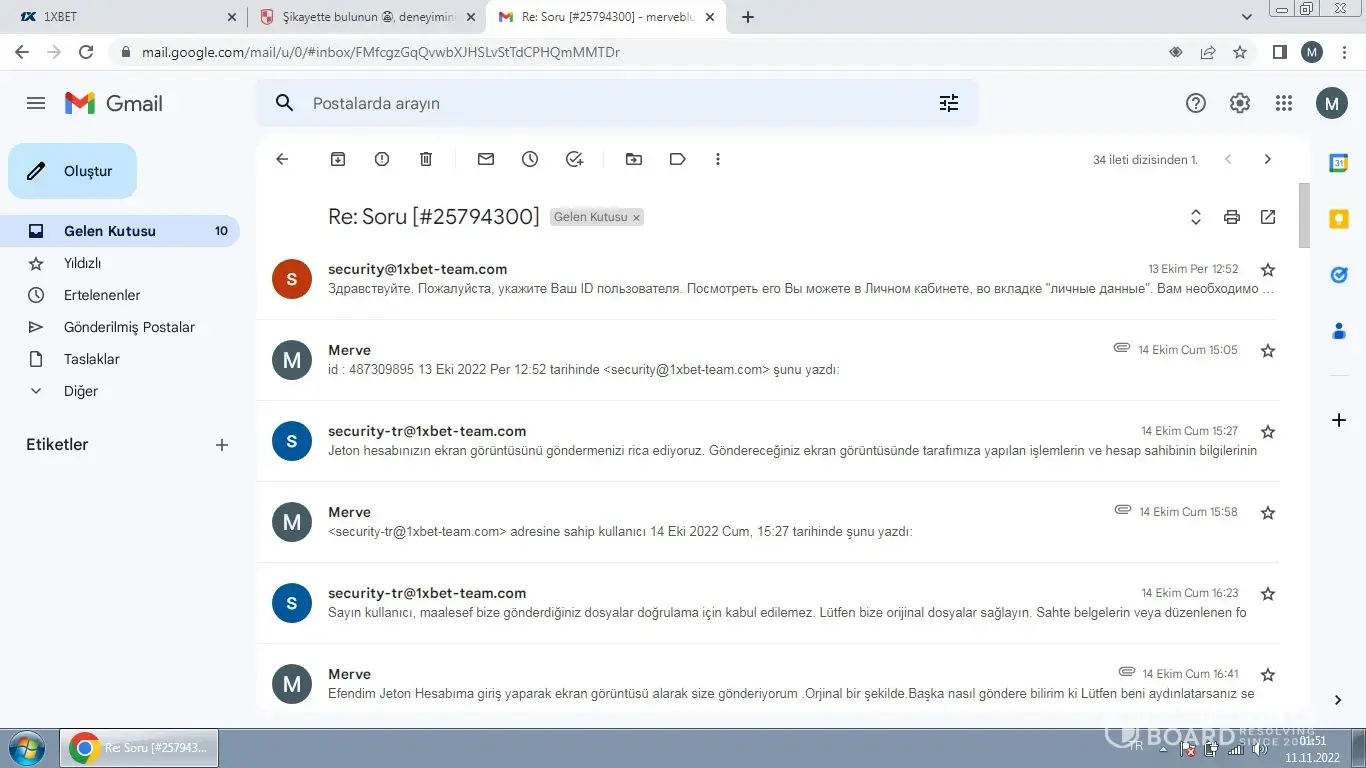Screen dimensions: 1366x768
Task: Snooze this conversation with clock icon
Action: [x=530, y=159]
